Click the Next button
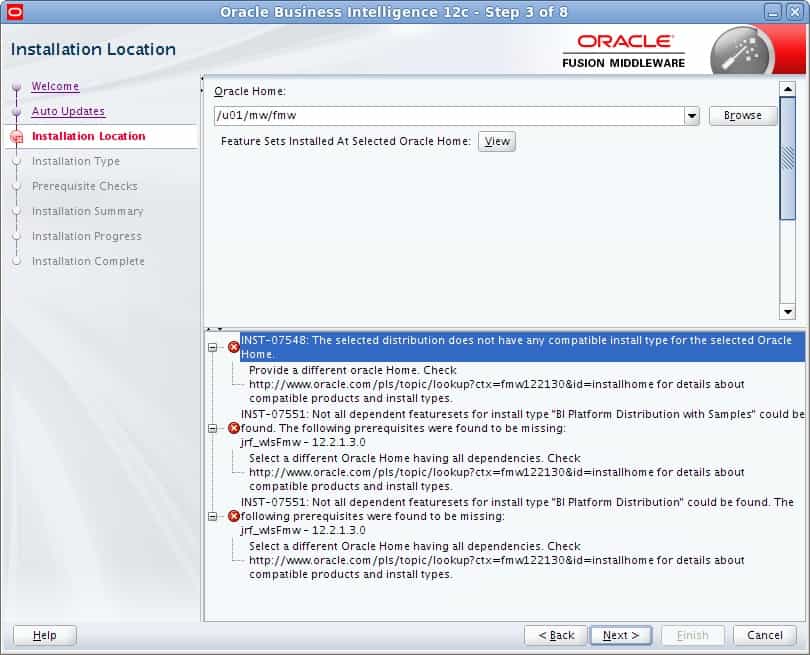Viewport: 810px width, 655px height. click(620, 635)
